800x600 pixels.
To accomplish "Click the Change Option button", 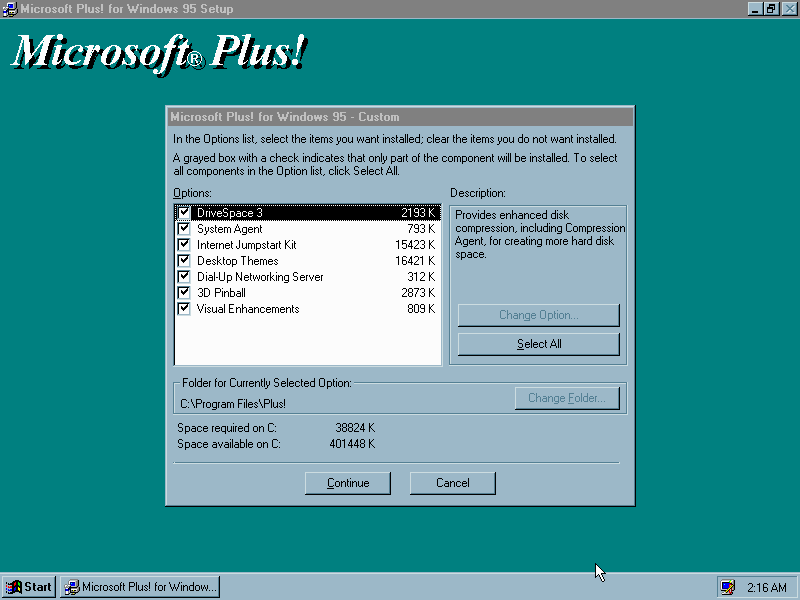I will (539, 315).
